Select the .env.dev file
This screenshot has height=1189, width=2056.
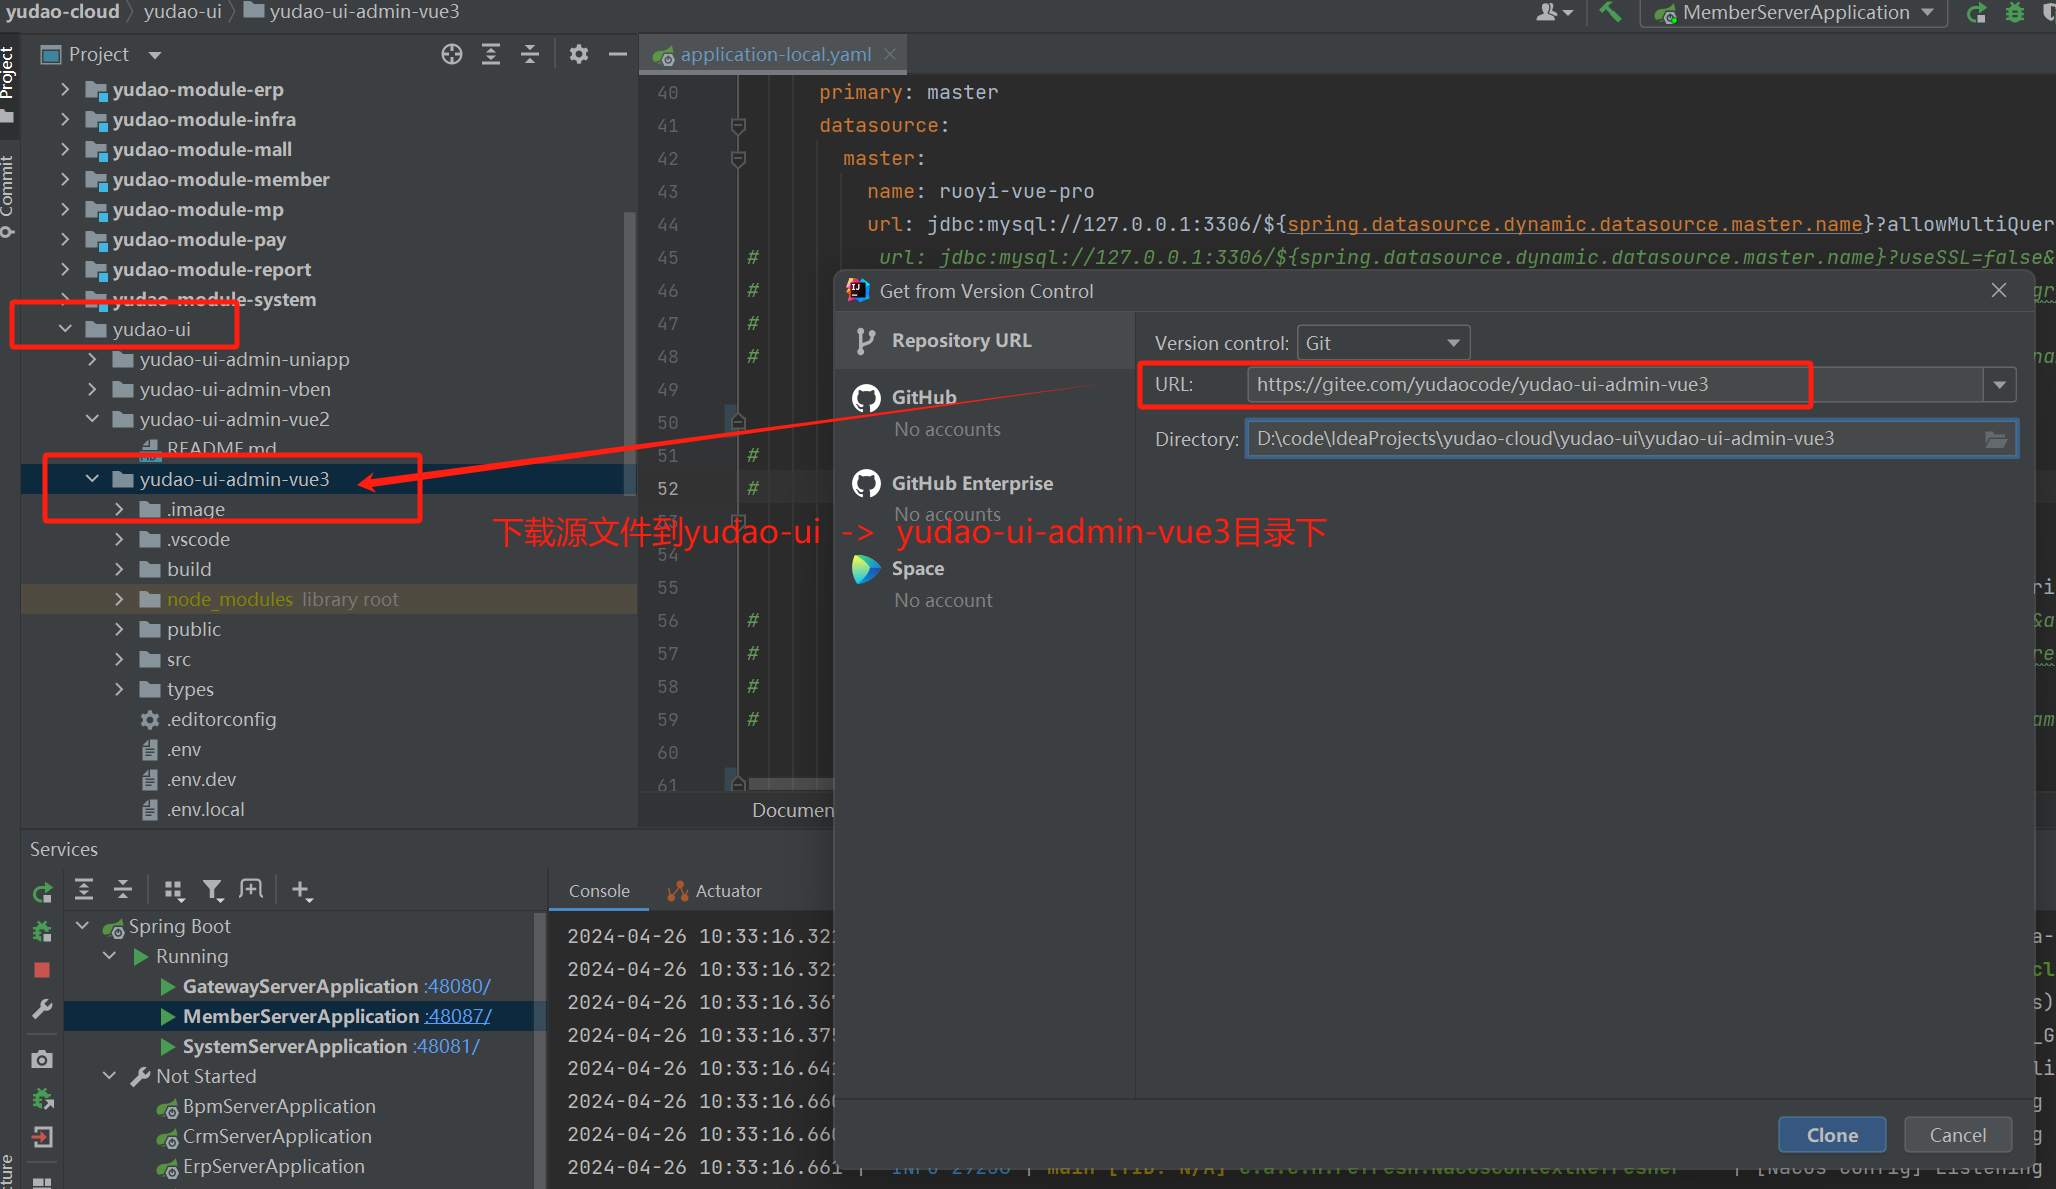(x=201, y=779)
